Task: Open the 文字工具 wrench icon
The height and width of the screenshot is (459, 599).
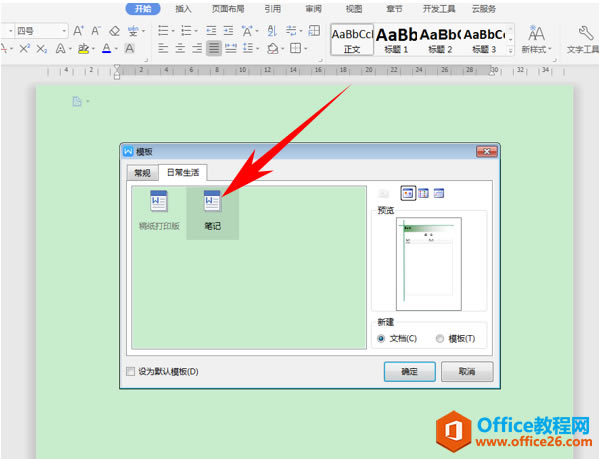Action: coord(585,34)
